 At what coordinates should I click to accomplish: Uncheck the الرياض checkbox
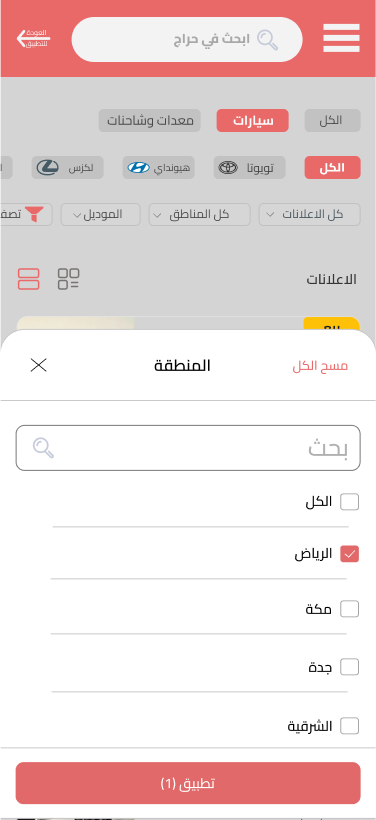pyautogui.click(x=349, y=554)
